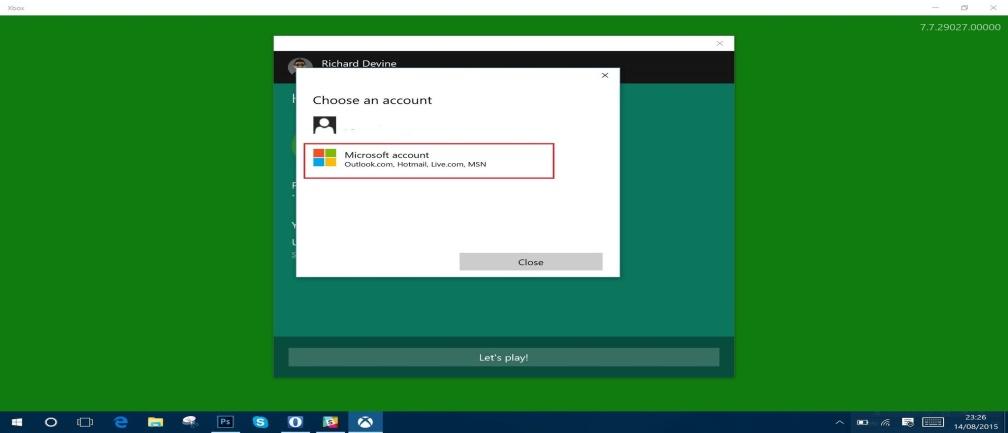Click the Choose an account heading
This screenshot has height=433, width=1008.
tap(372, 100)
